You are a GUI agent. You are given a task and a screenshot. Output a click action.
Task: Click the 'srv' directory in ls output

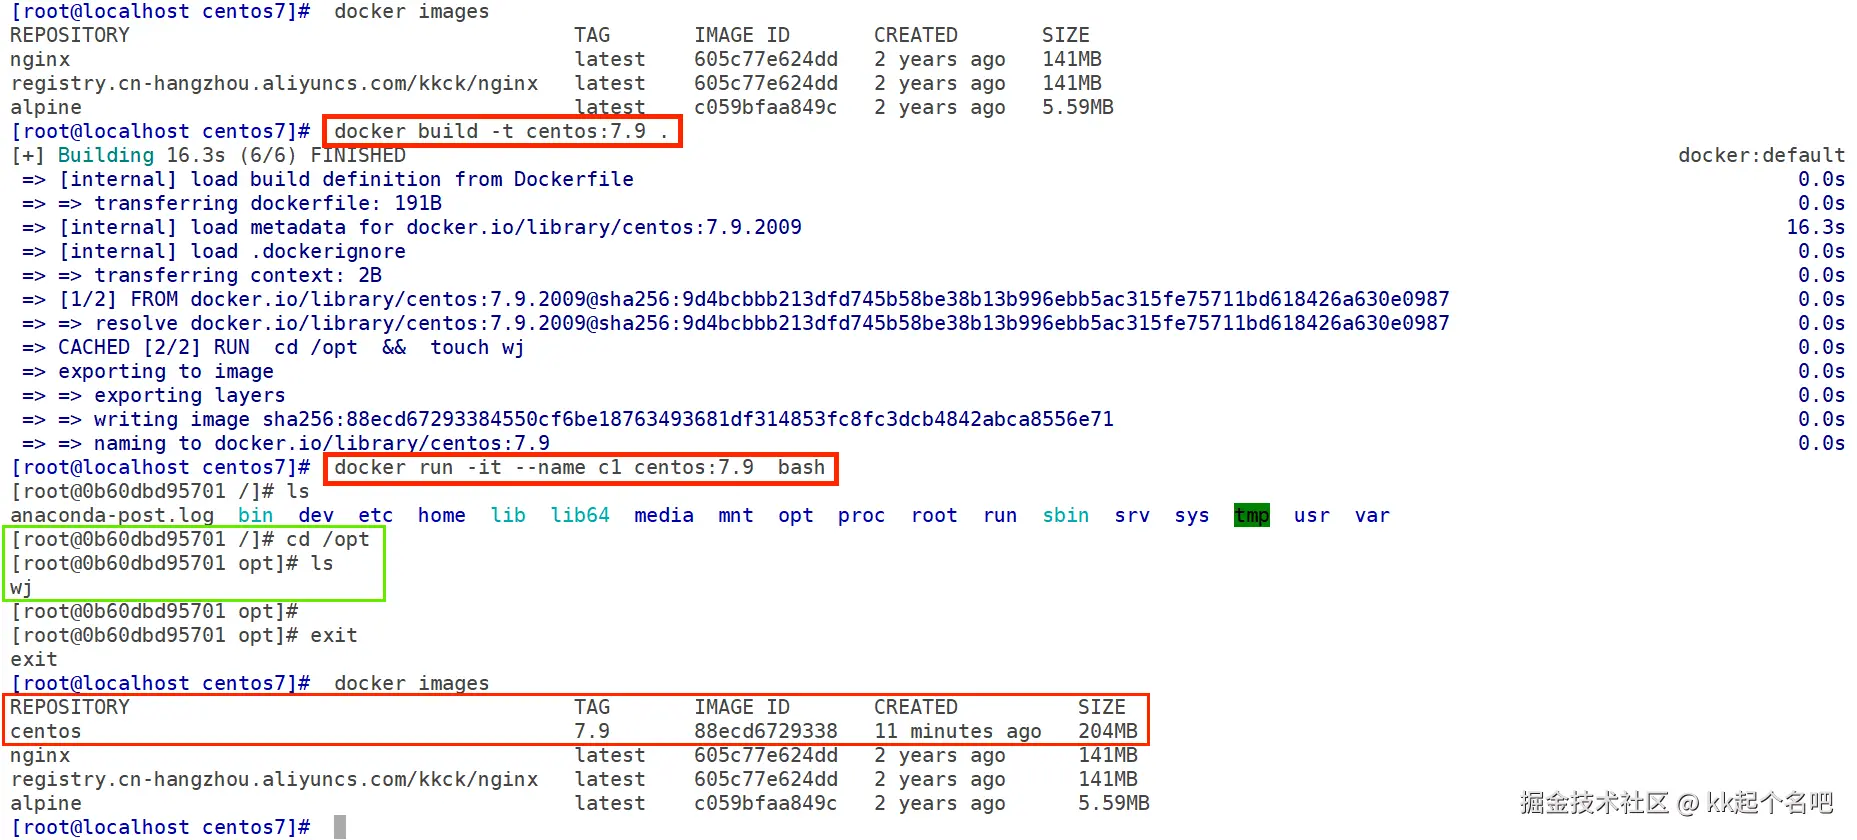pyautogui.click(x=1132, y=515)
